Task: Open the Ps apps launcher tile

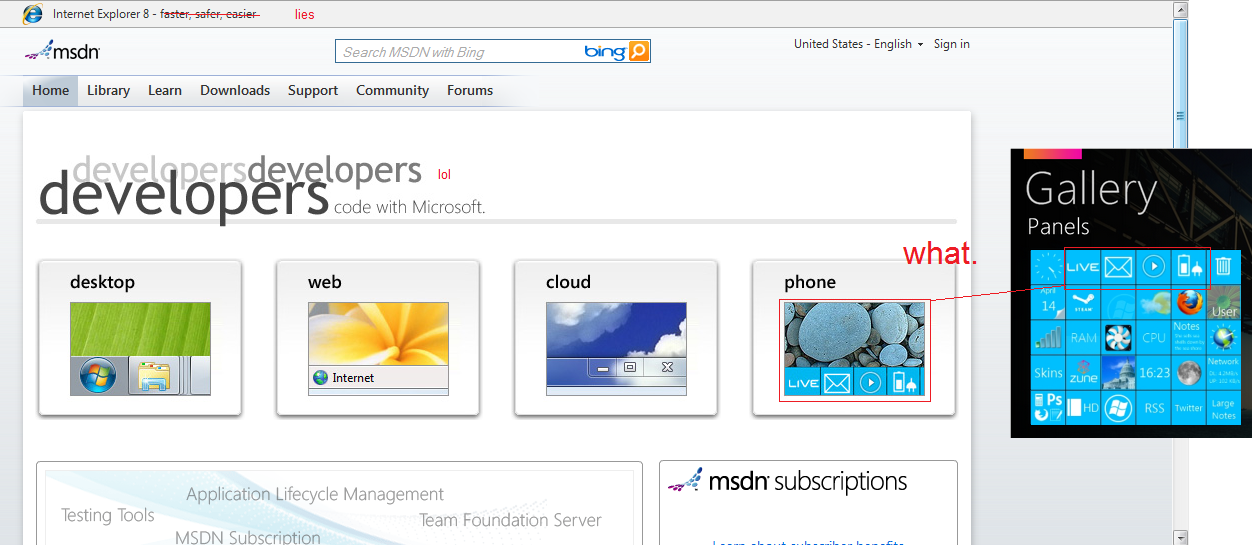Action: 1048,407
